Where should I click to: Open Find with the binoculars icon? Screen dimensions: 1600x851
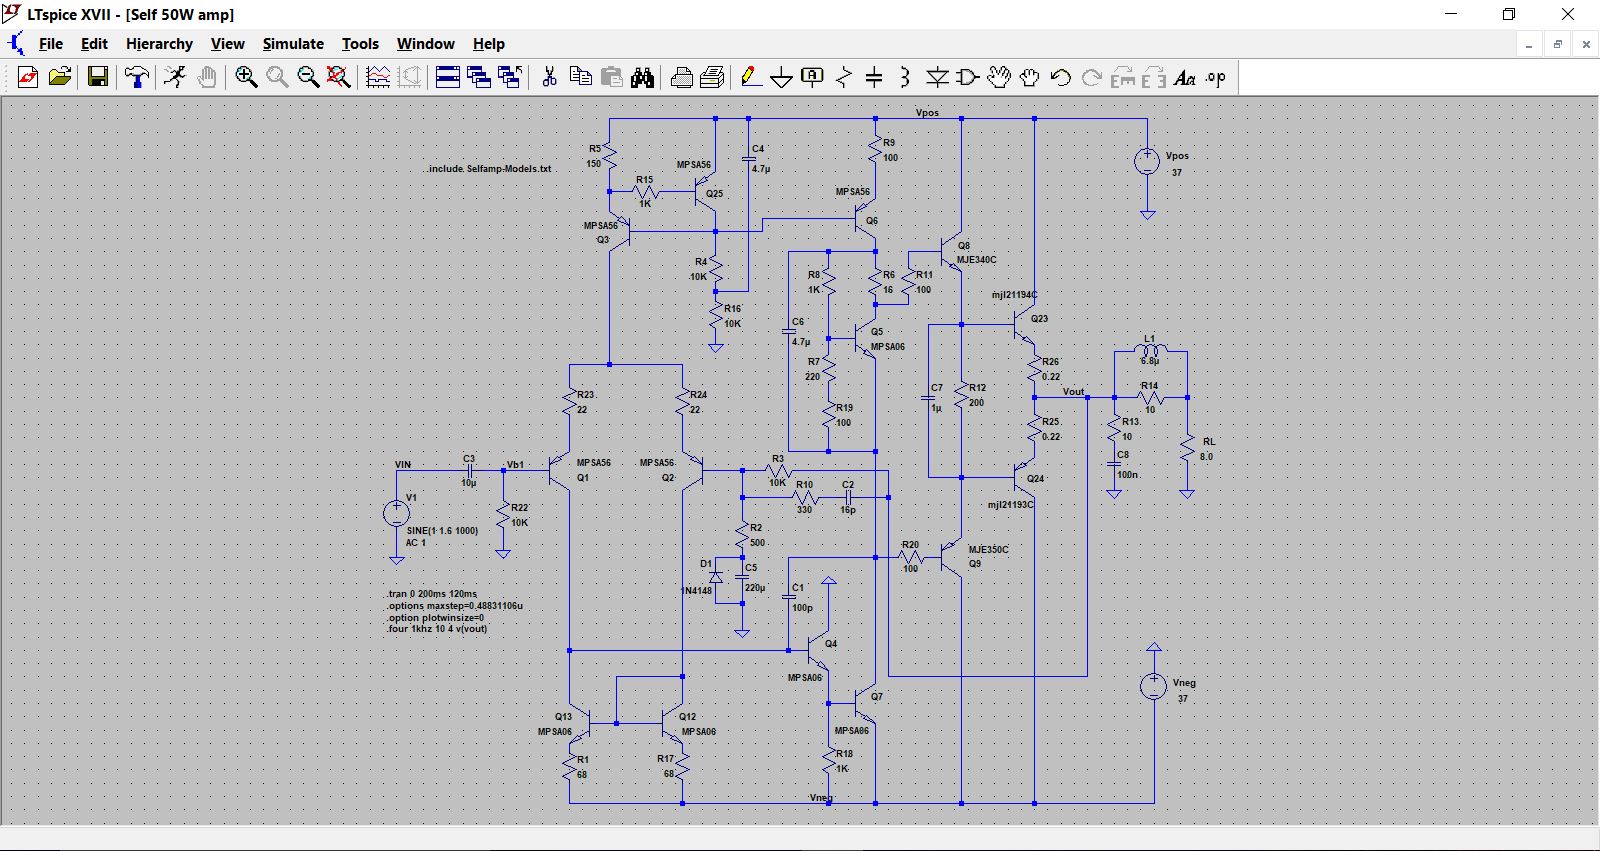click(x=642, y=77)
